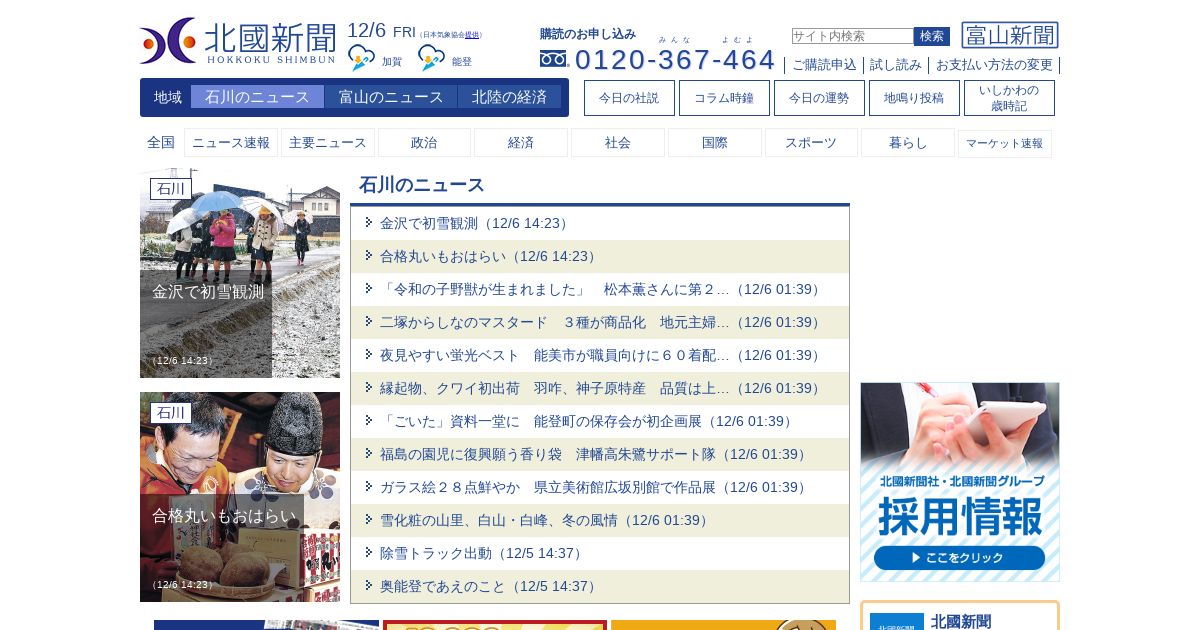Image resolution: width=1200 pixels, height=630 pixels.
Task: Open 主要ニュース menu item
Action: 328,143
